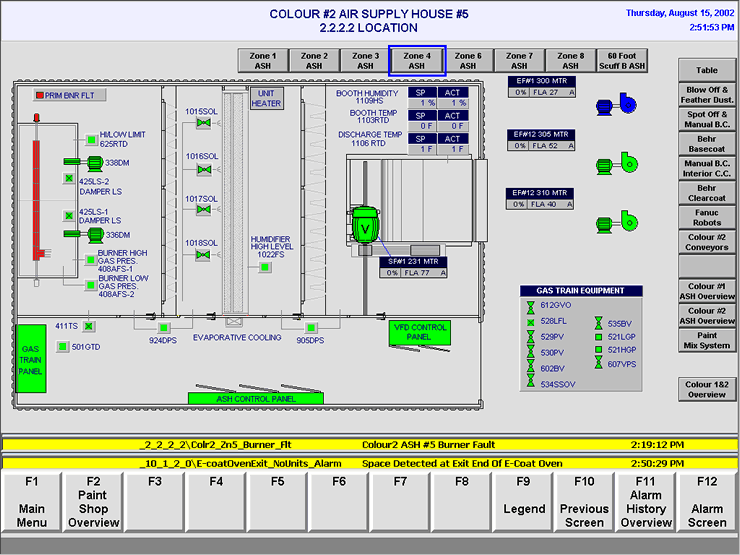Select the 612GVO gas valve icon
Image resolution: width=740 pixels, height=555 pixels.
click(x=530, y=305)
